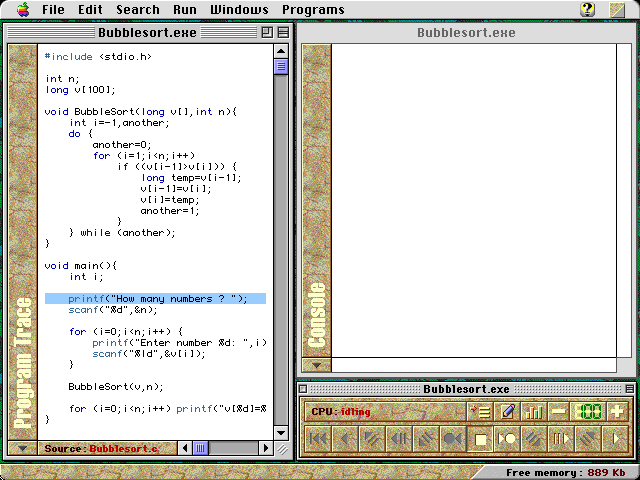Click the run-to-breakpoint arrow-circle button
The image size is (640, 480).
click(x=507, y=438)
